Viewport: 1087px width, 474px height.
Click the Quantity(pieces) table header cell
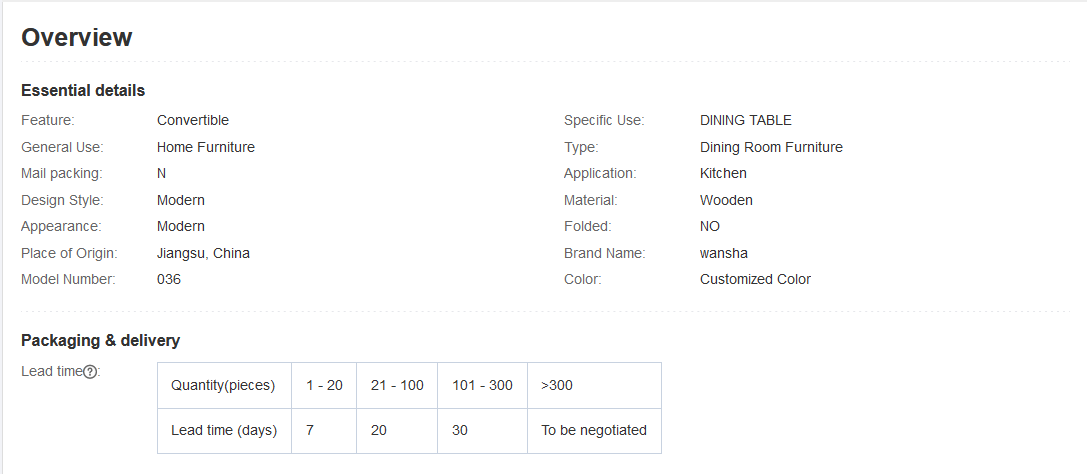point(224,385)
